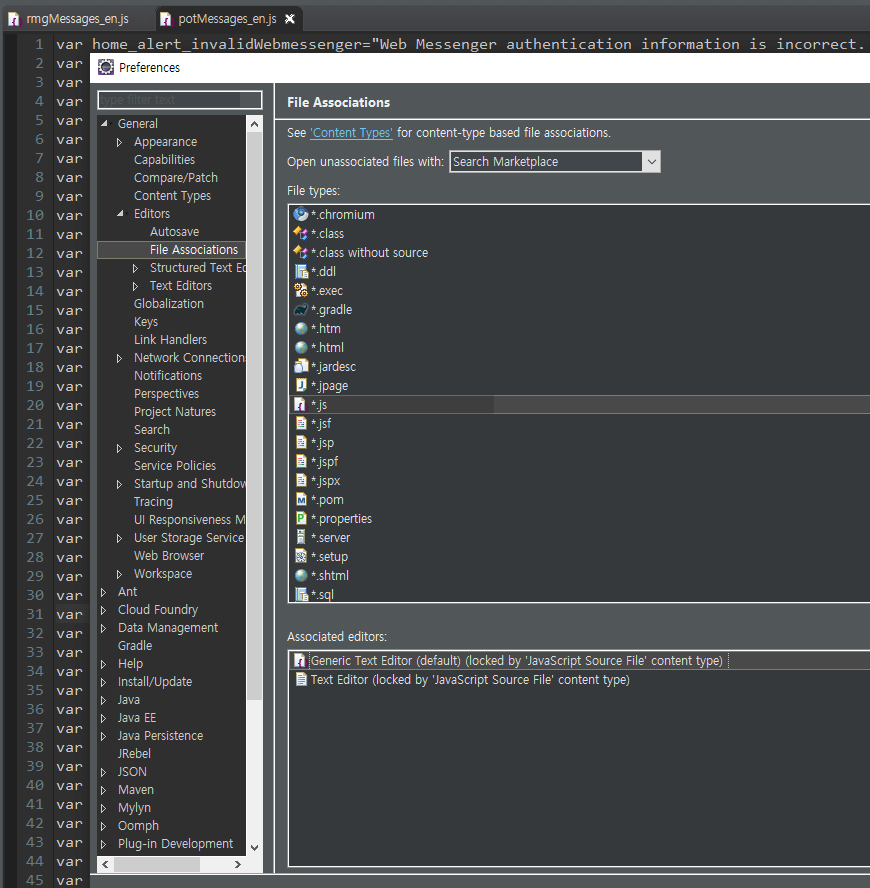Select the *.class file type icon

click(x=301, y=233)
